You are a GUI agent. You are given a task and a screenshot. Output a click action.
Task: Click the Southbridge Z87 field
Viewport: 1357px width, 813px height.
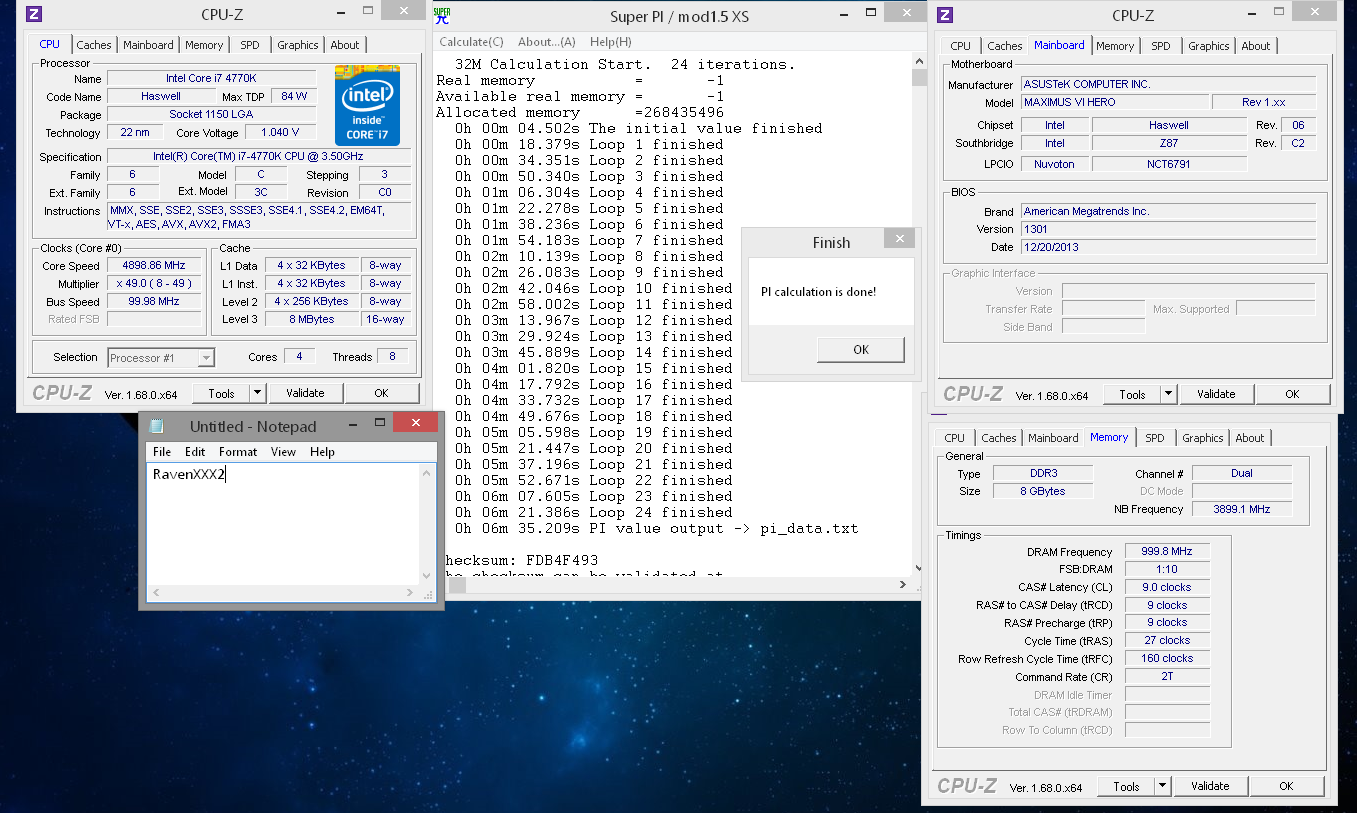coord(1169,143)
